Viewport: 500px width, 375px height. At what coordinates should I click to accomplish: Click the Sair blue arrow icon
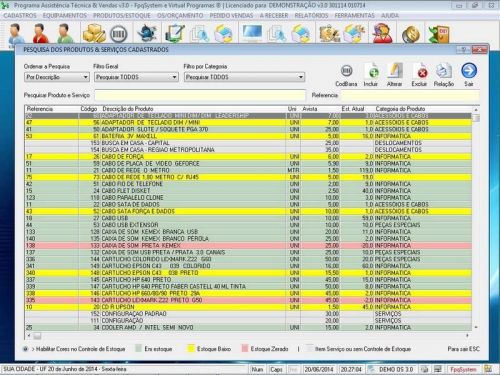469,70
